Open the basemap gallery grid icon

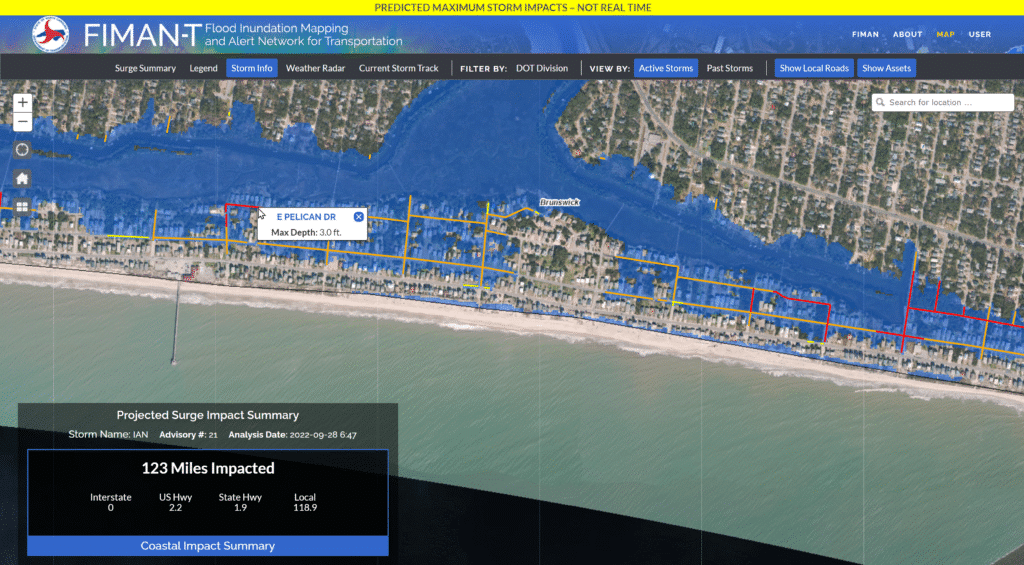[22, 206]
